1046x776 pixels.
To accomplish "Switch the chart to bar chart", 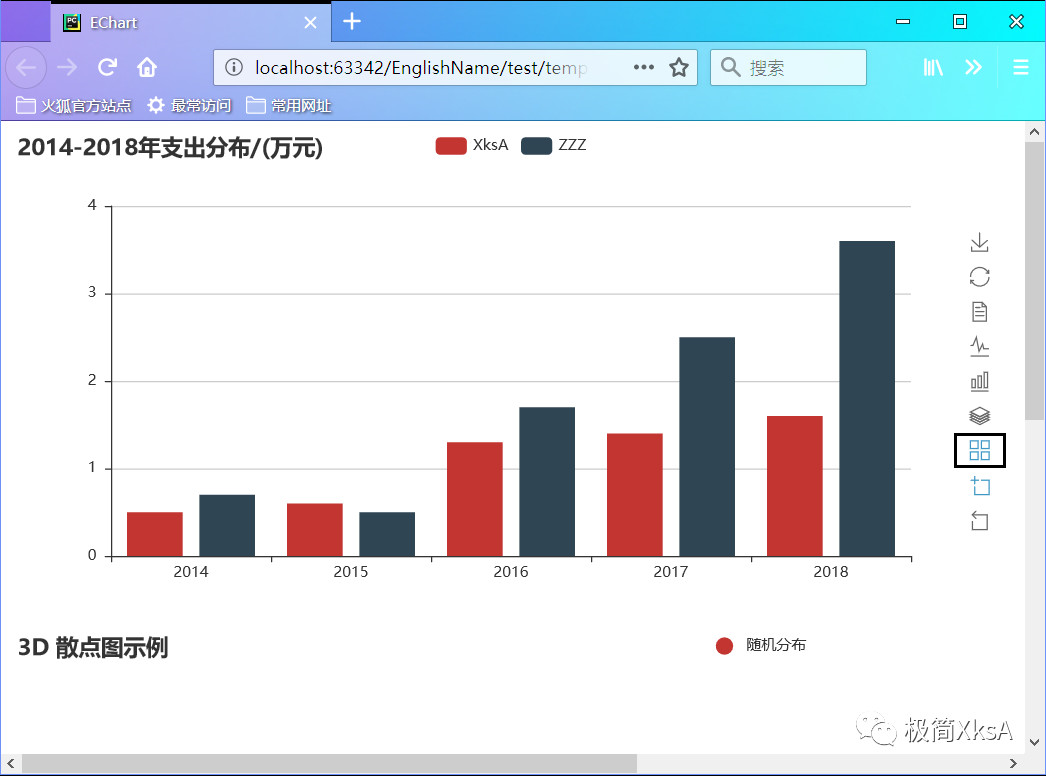I will (979, 381).
